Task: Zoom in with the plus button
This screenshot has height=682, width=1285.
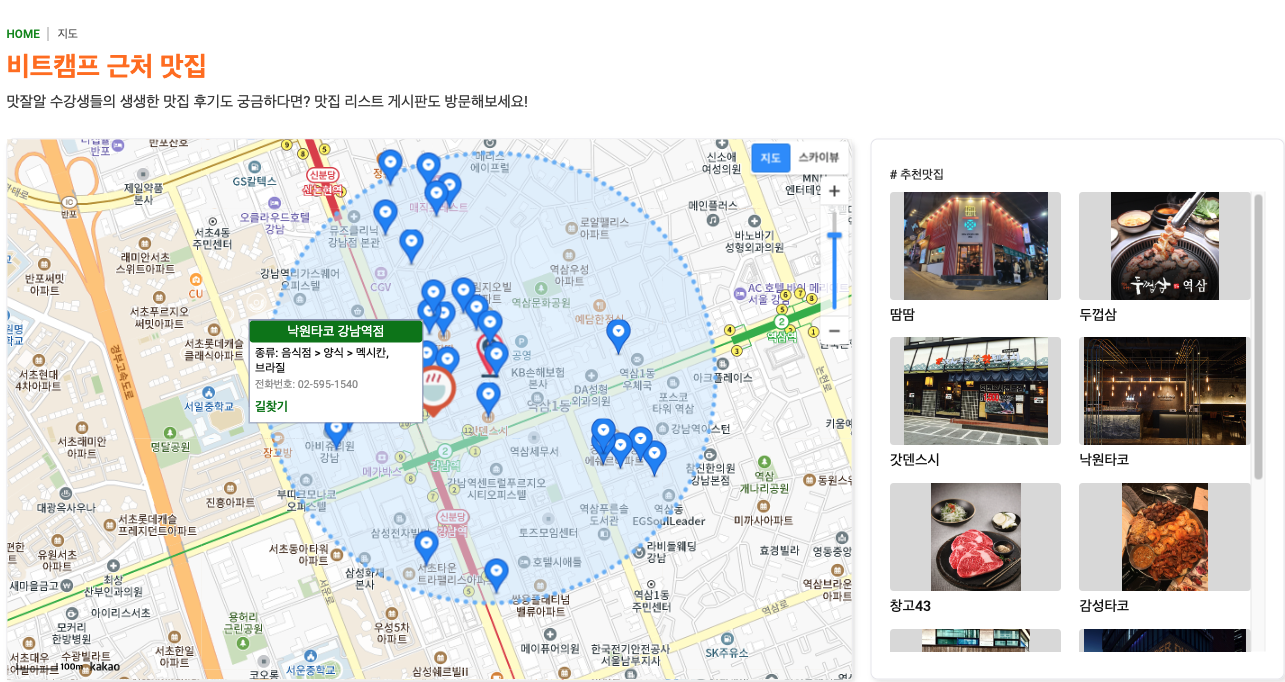Action: point(834,191)
